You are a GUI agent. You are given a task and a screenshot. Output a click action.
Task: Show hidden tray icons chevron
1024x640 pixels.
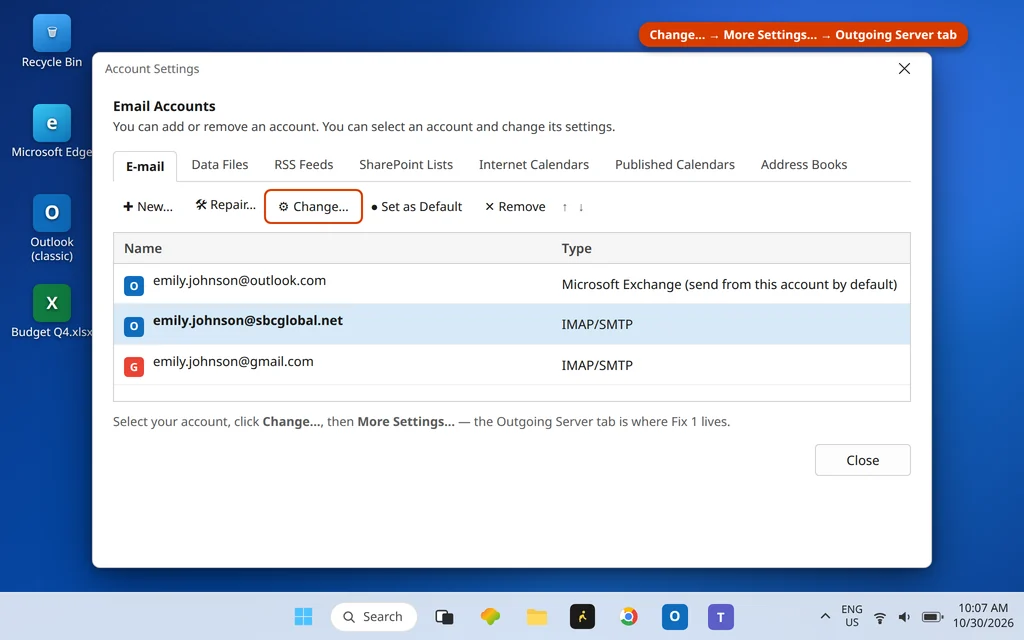tap(825, 616)
